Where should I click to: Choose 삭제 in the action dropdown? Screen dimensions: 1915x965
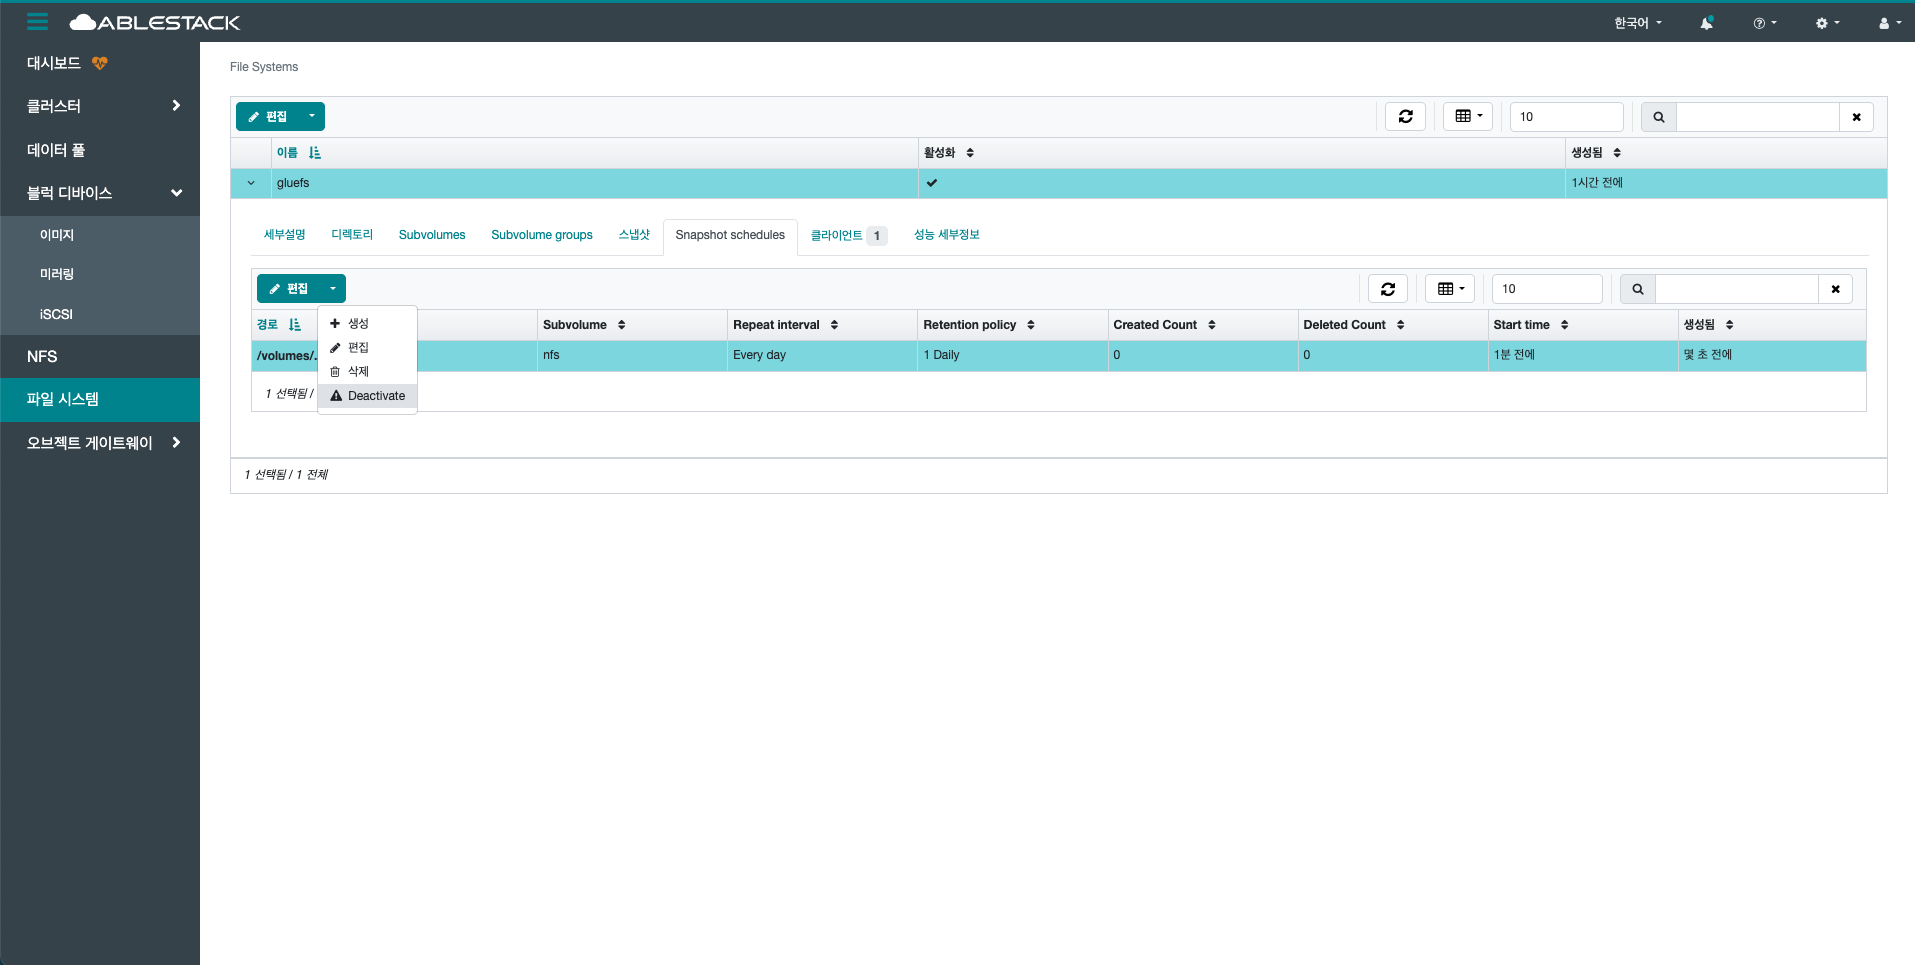click(358, 371)
